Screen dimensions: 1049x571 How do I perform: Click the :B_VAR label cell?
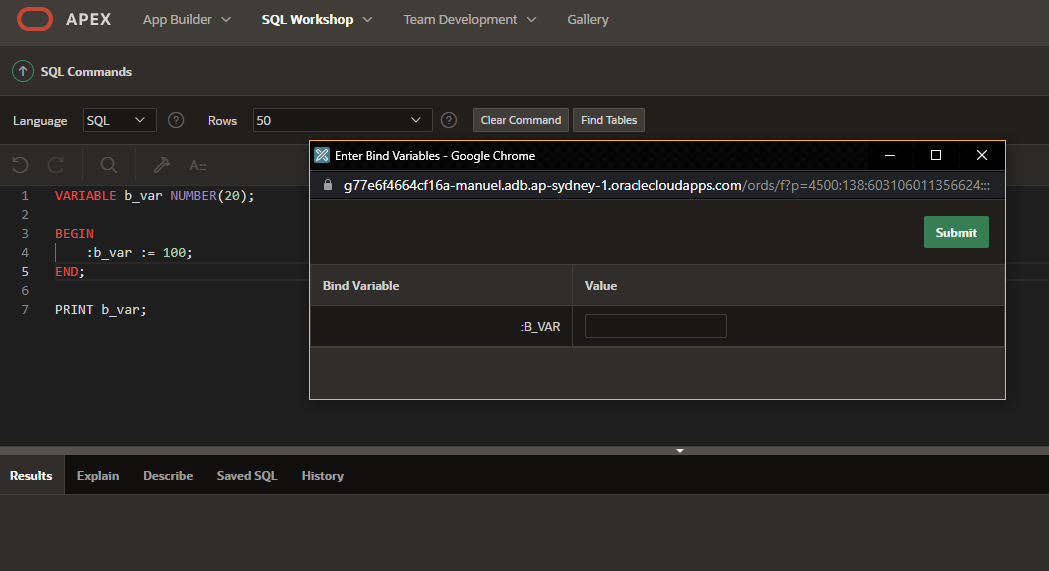click(540, 327)
